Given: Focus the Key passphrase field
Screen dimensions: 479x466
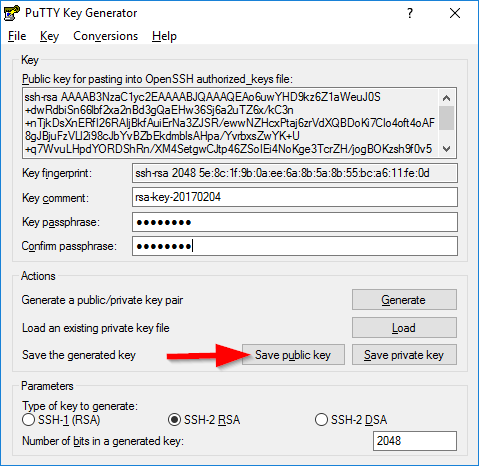Looking at the screenshot, I should point(295,222).
